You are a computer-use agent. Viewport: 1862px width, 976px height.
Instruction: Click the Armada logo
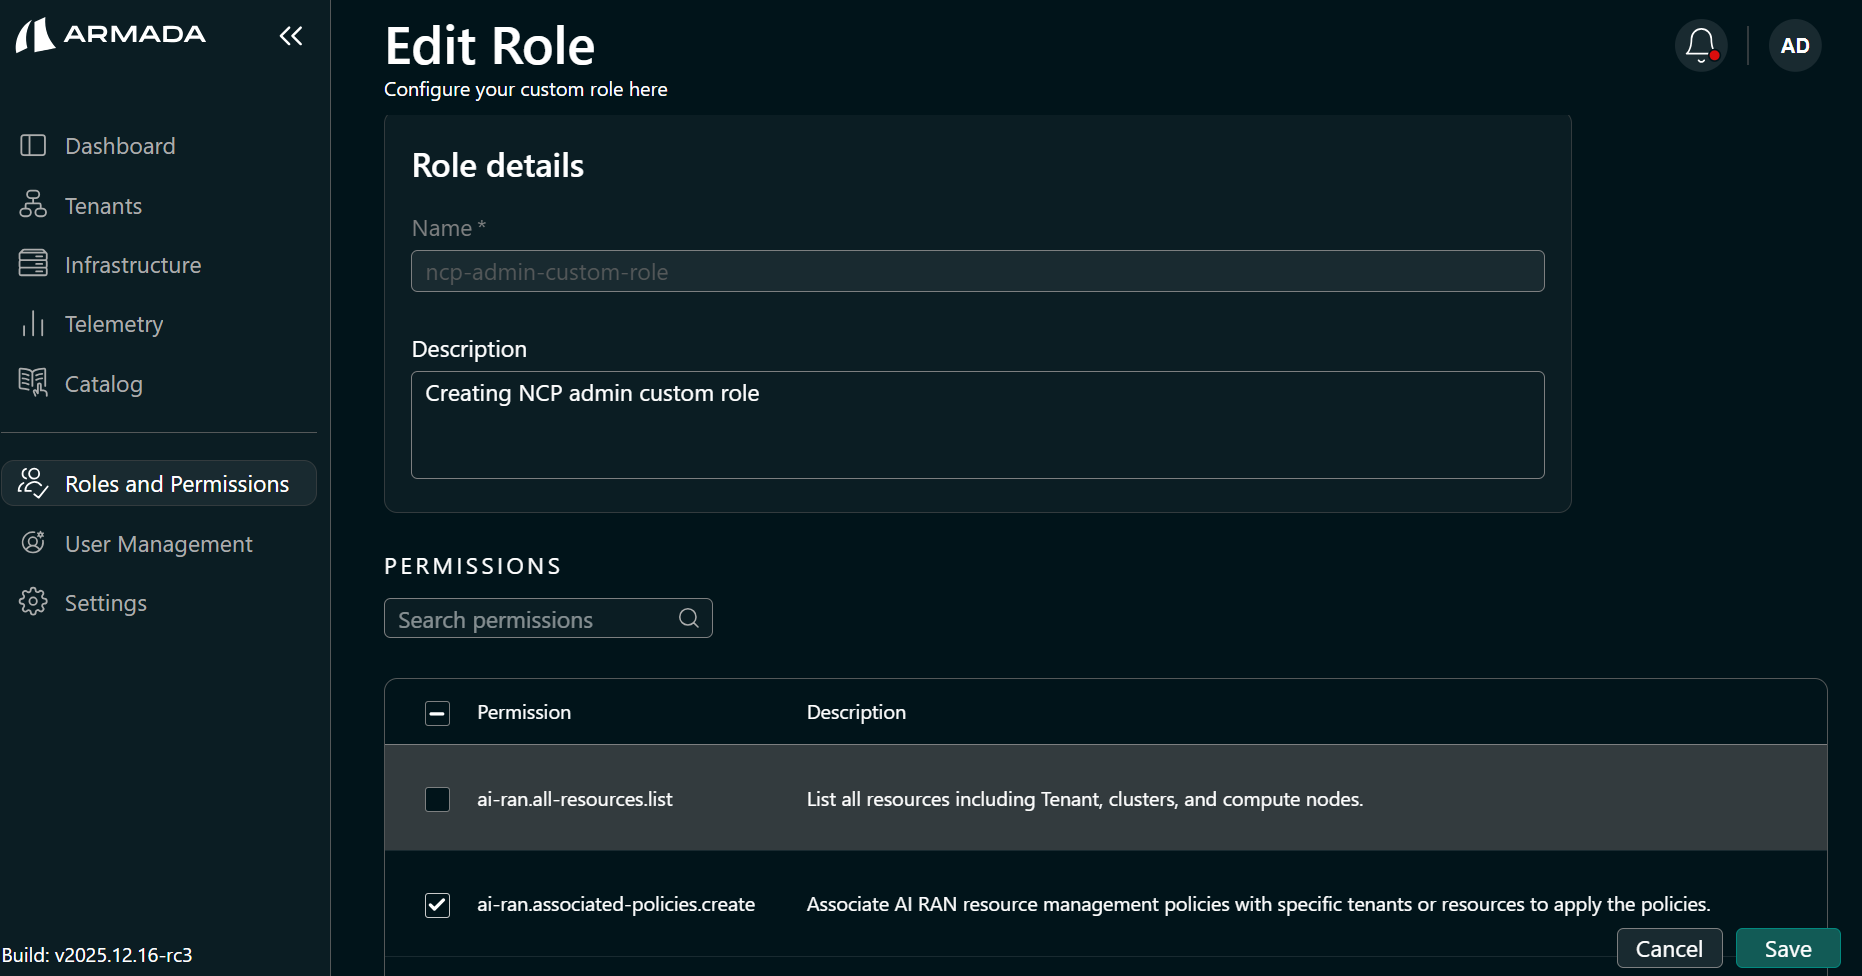pos(110,34)
